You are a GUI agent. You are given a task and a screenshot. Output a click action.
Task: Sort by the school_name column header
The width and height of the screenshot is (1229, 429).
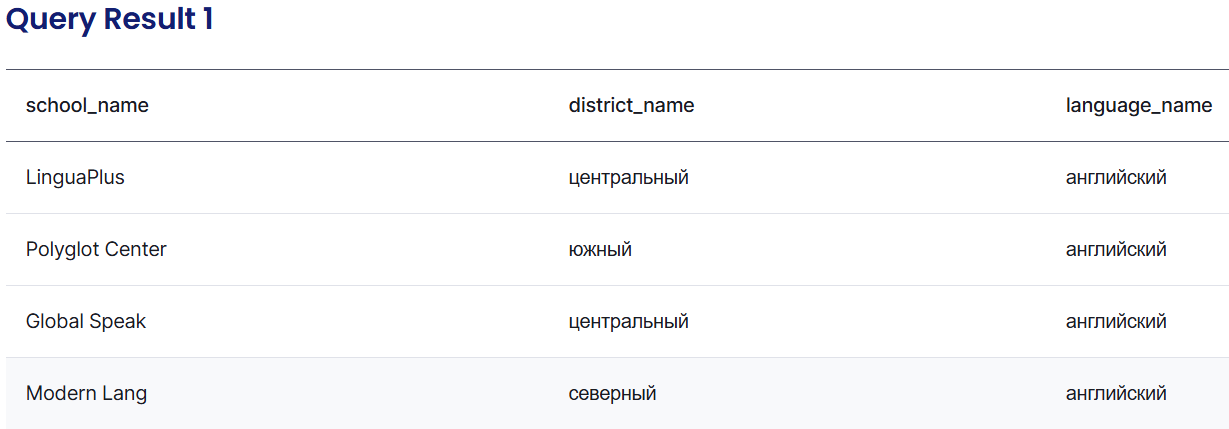(x=87, y=105)
